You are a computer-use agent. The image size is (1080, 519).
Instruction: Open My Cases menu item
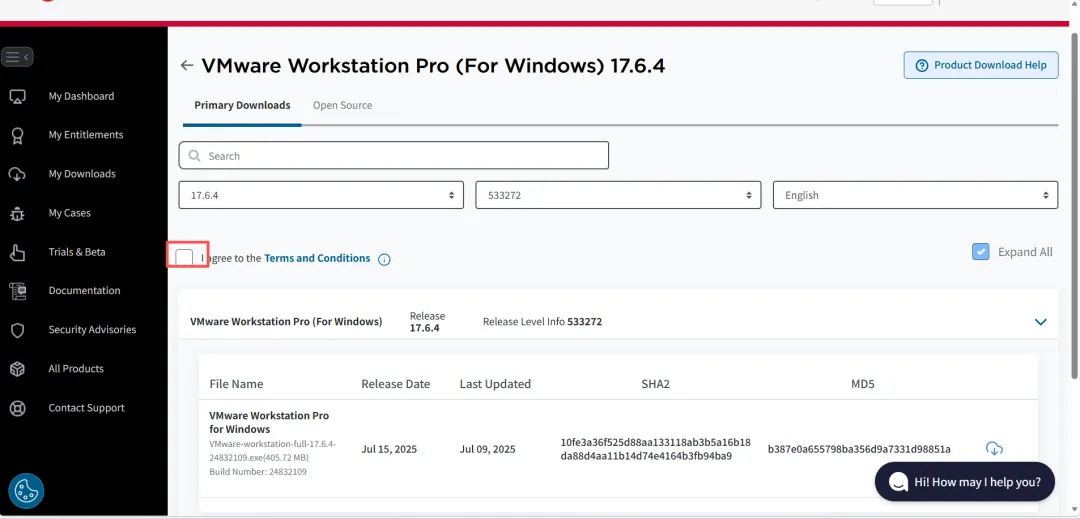pyautogui.click(x=70, y=213)
